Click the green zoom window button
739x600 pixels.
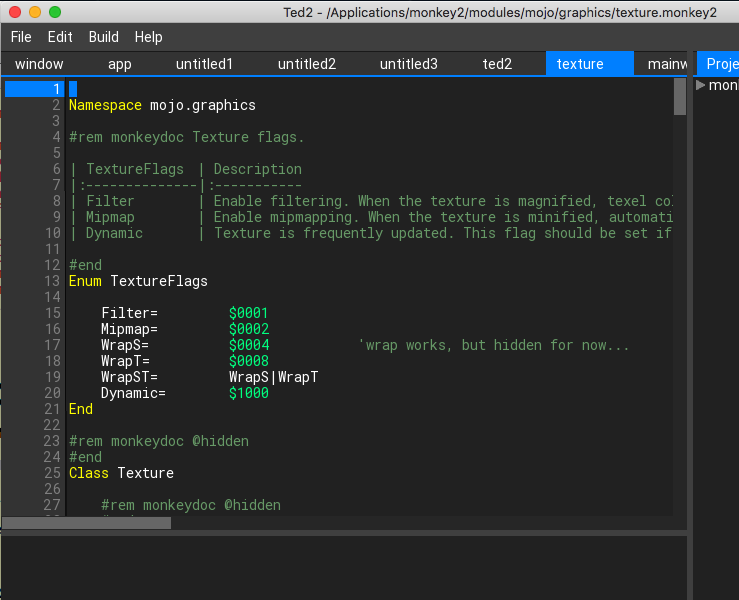click(x=54, y=12)
